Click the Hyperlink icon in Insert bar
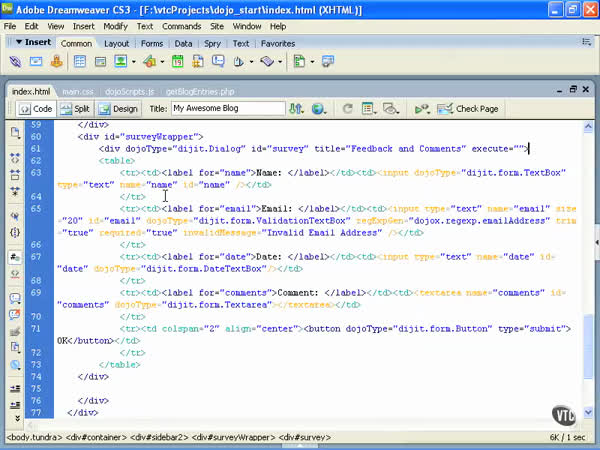 [x=17, y=62]
